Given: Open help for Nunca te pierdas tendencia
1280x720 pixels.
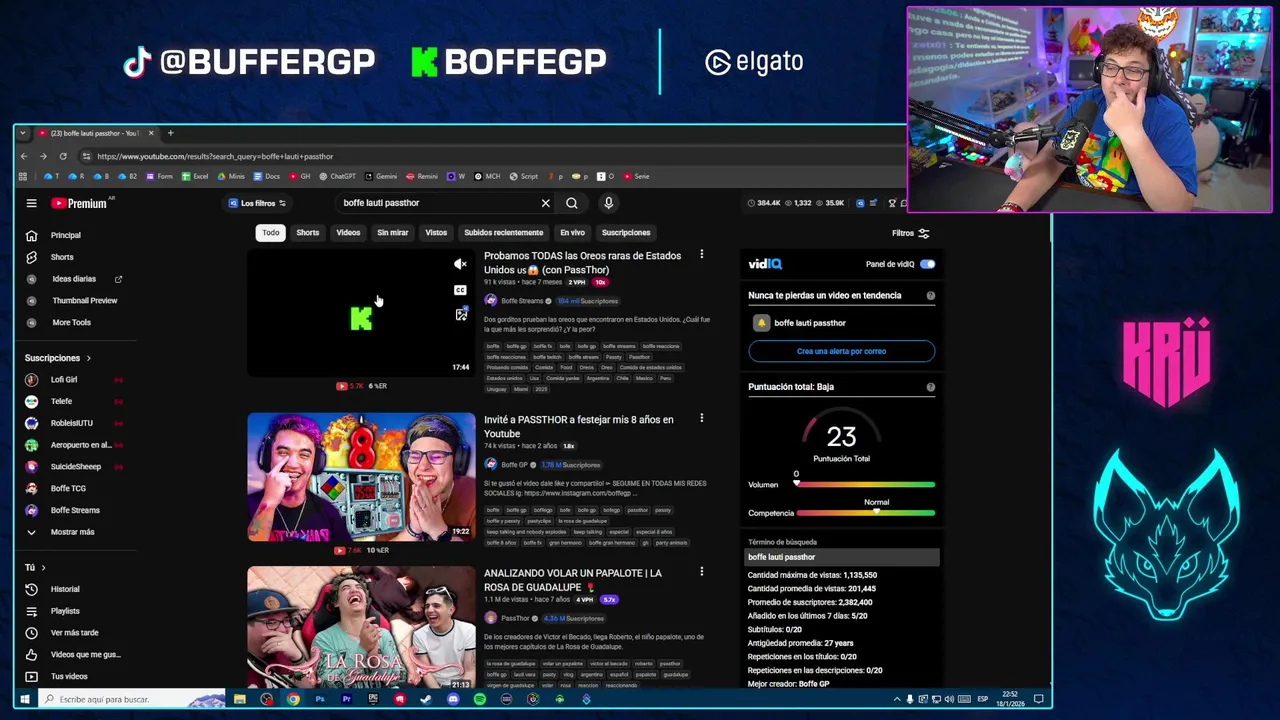Looking at the screenshot, I should tap(930, 295).
